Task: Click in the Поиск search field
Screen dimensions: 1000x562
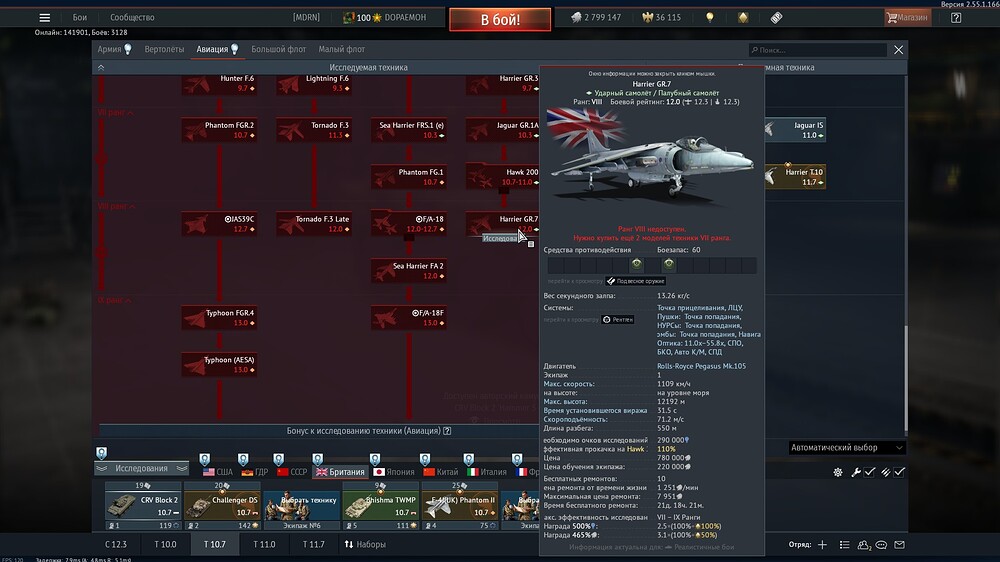Action: coord(818,50)
